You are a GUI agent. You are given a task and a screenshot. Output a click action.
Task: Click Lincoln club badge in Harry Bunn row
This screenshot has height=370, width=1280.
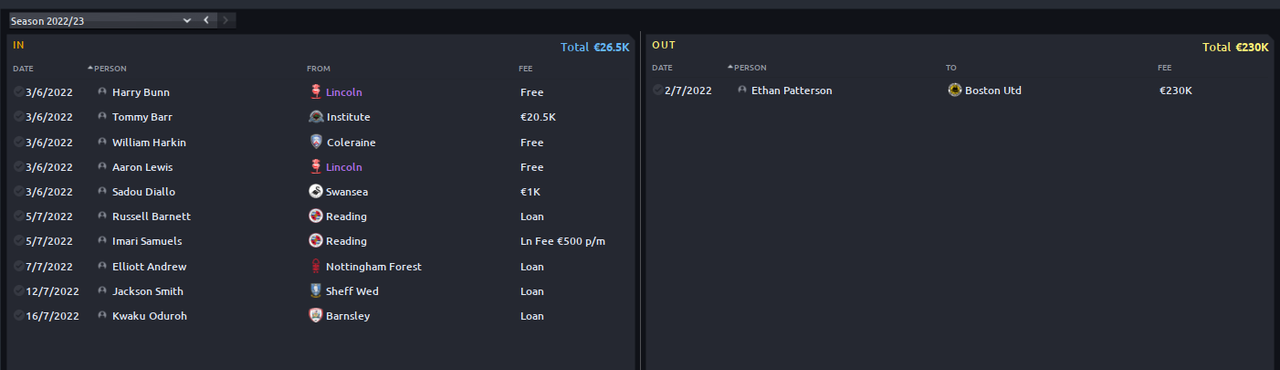tap(316, 92)
